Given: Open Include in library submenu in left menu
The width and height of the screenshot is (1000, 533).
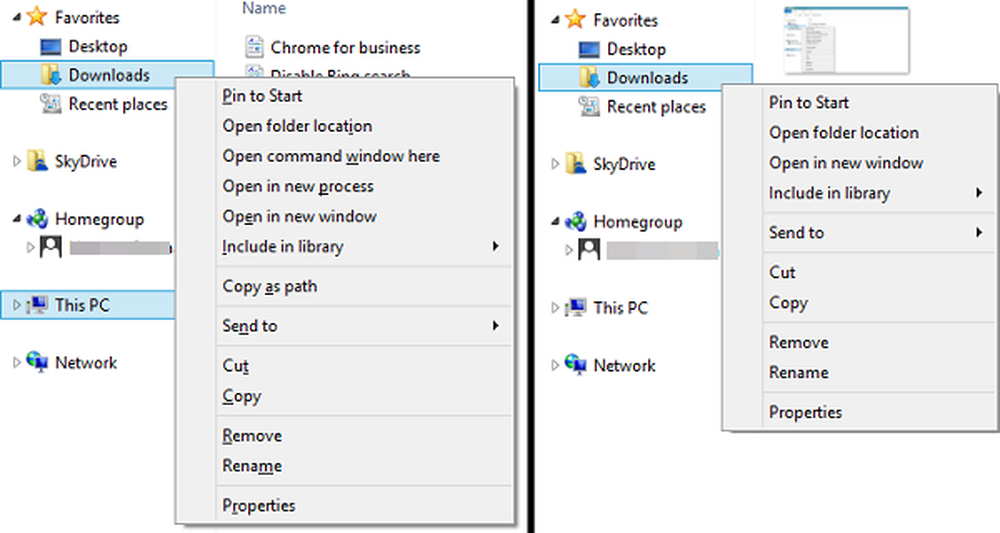Looking at the screenshot, I should (345, 246).
